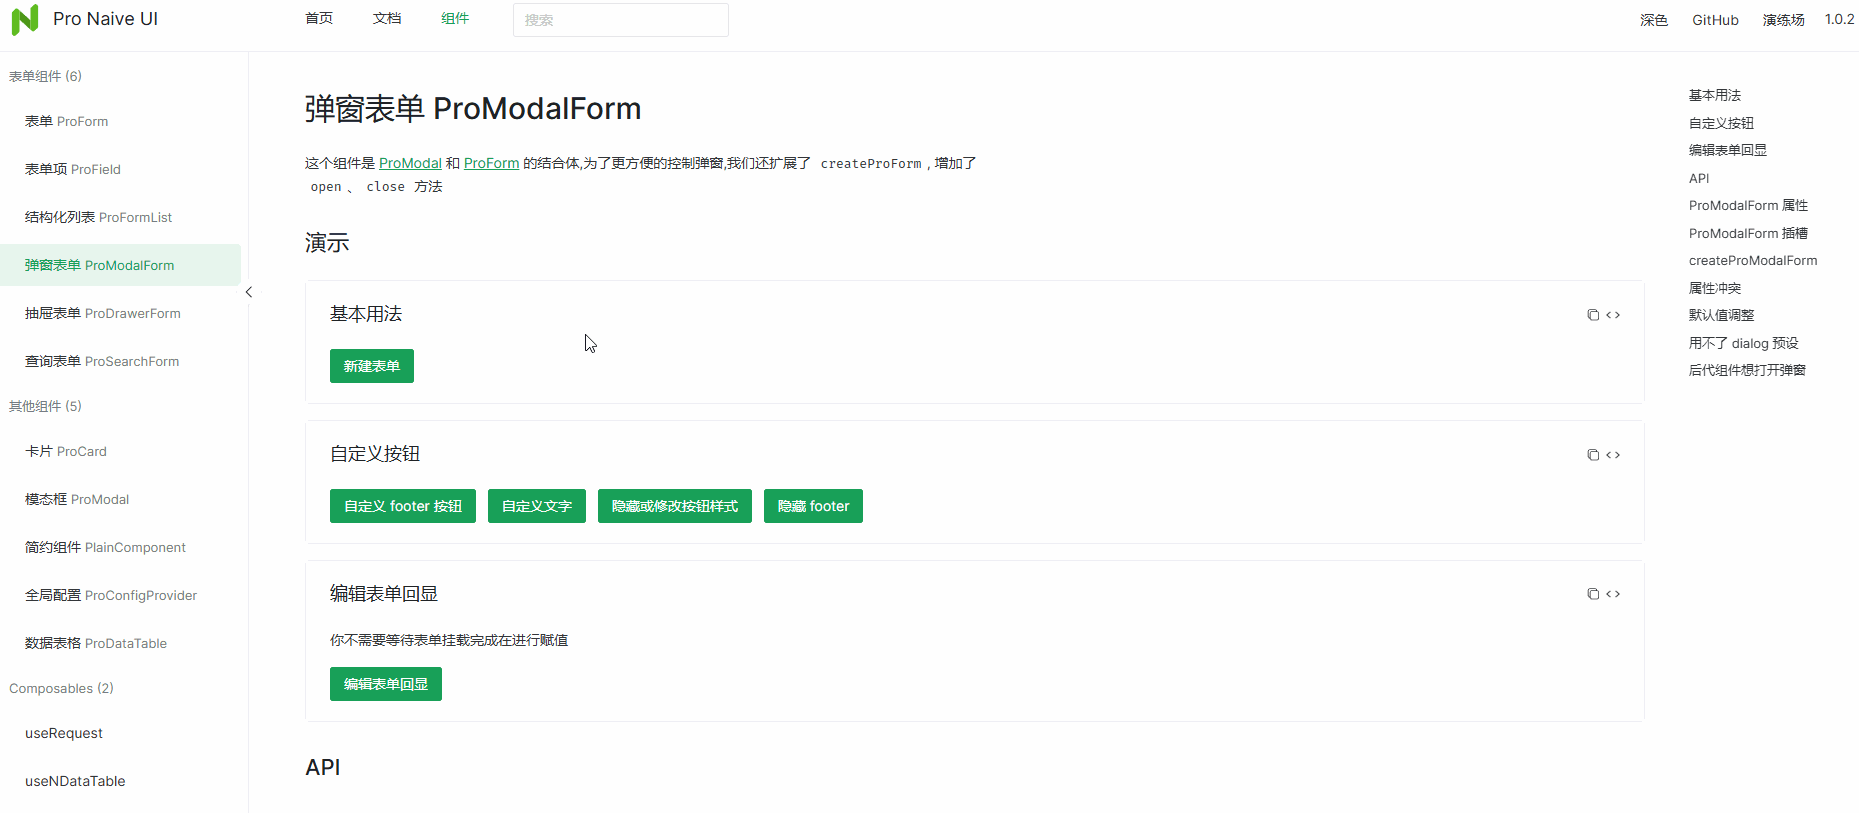Open 查询表单 ProSearchForm in sidebar

(x=120, y=361)
